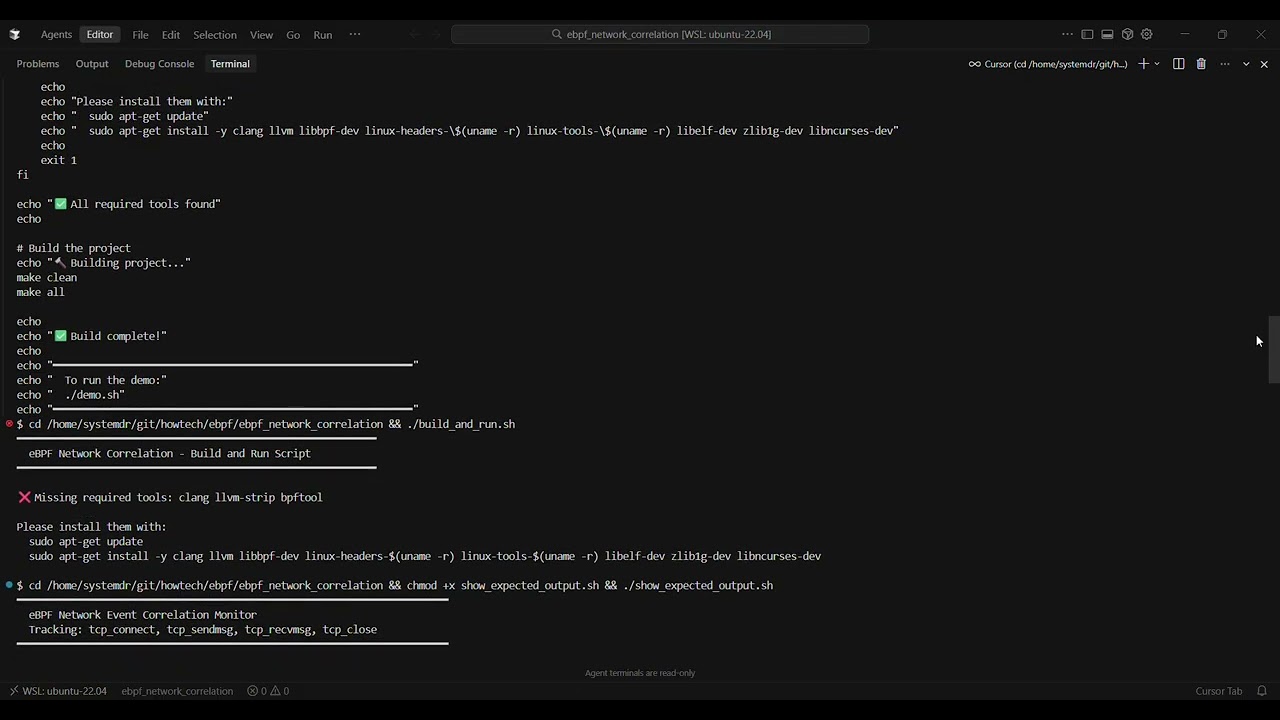Click the Cursor Tab status item
The width and height of the screenshot is (1280, 720).
tap(1218, 691)
